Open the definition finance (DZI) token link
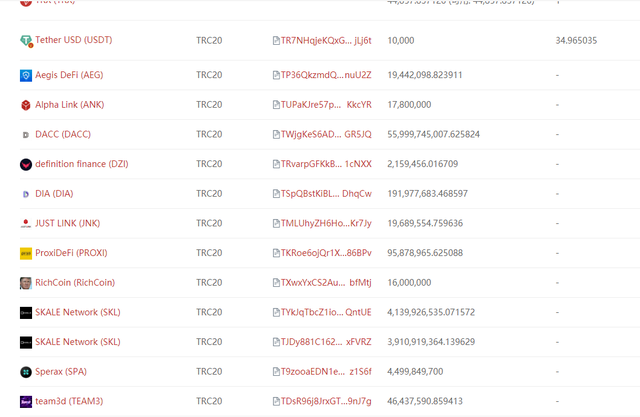Image resolution: width=640 pixels, height=417 pixels. click(82, 164)
